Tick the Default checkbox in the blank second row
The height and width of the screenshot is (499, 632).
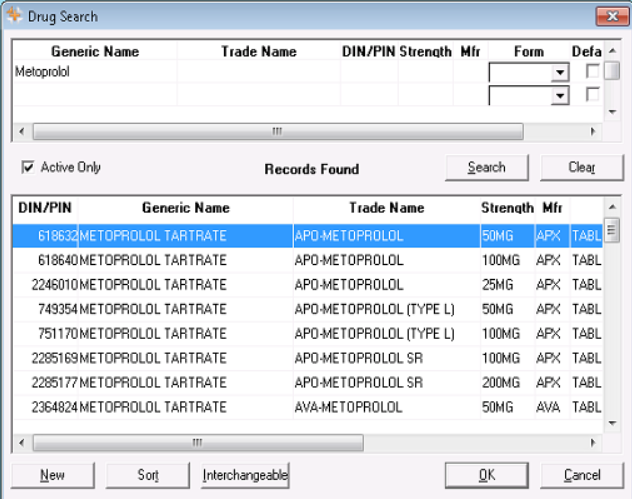(x=592, y=95)
